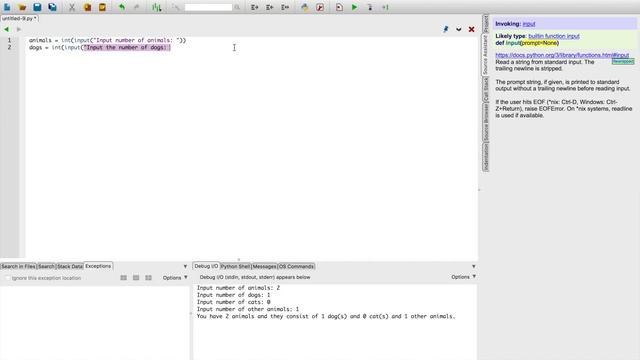The height and width of the screenshot is (360, 640).
Task: Switch to the Search in Files tab
Action: pyautogui.click(x=18, y=267)
